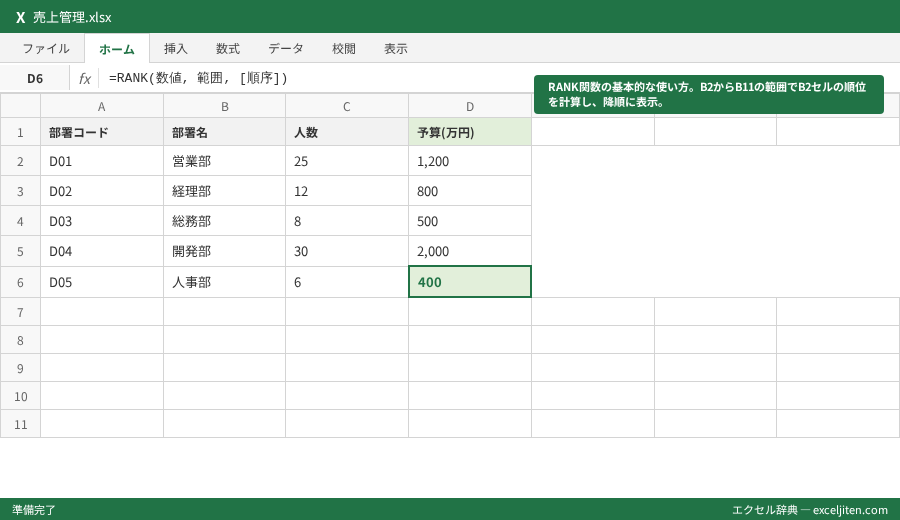Select the highlighted cell showing 400
The height and width of the screenshot is (520, 900).
pyautogui.click(x=470, y=282)
